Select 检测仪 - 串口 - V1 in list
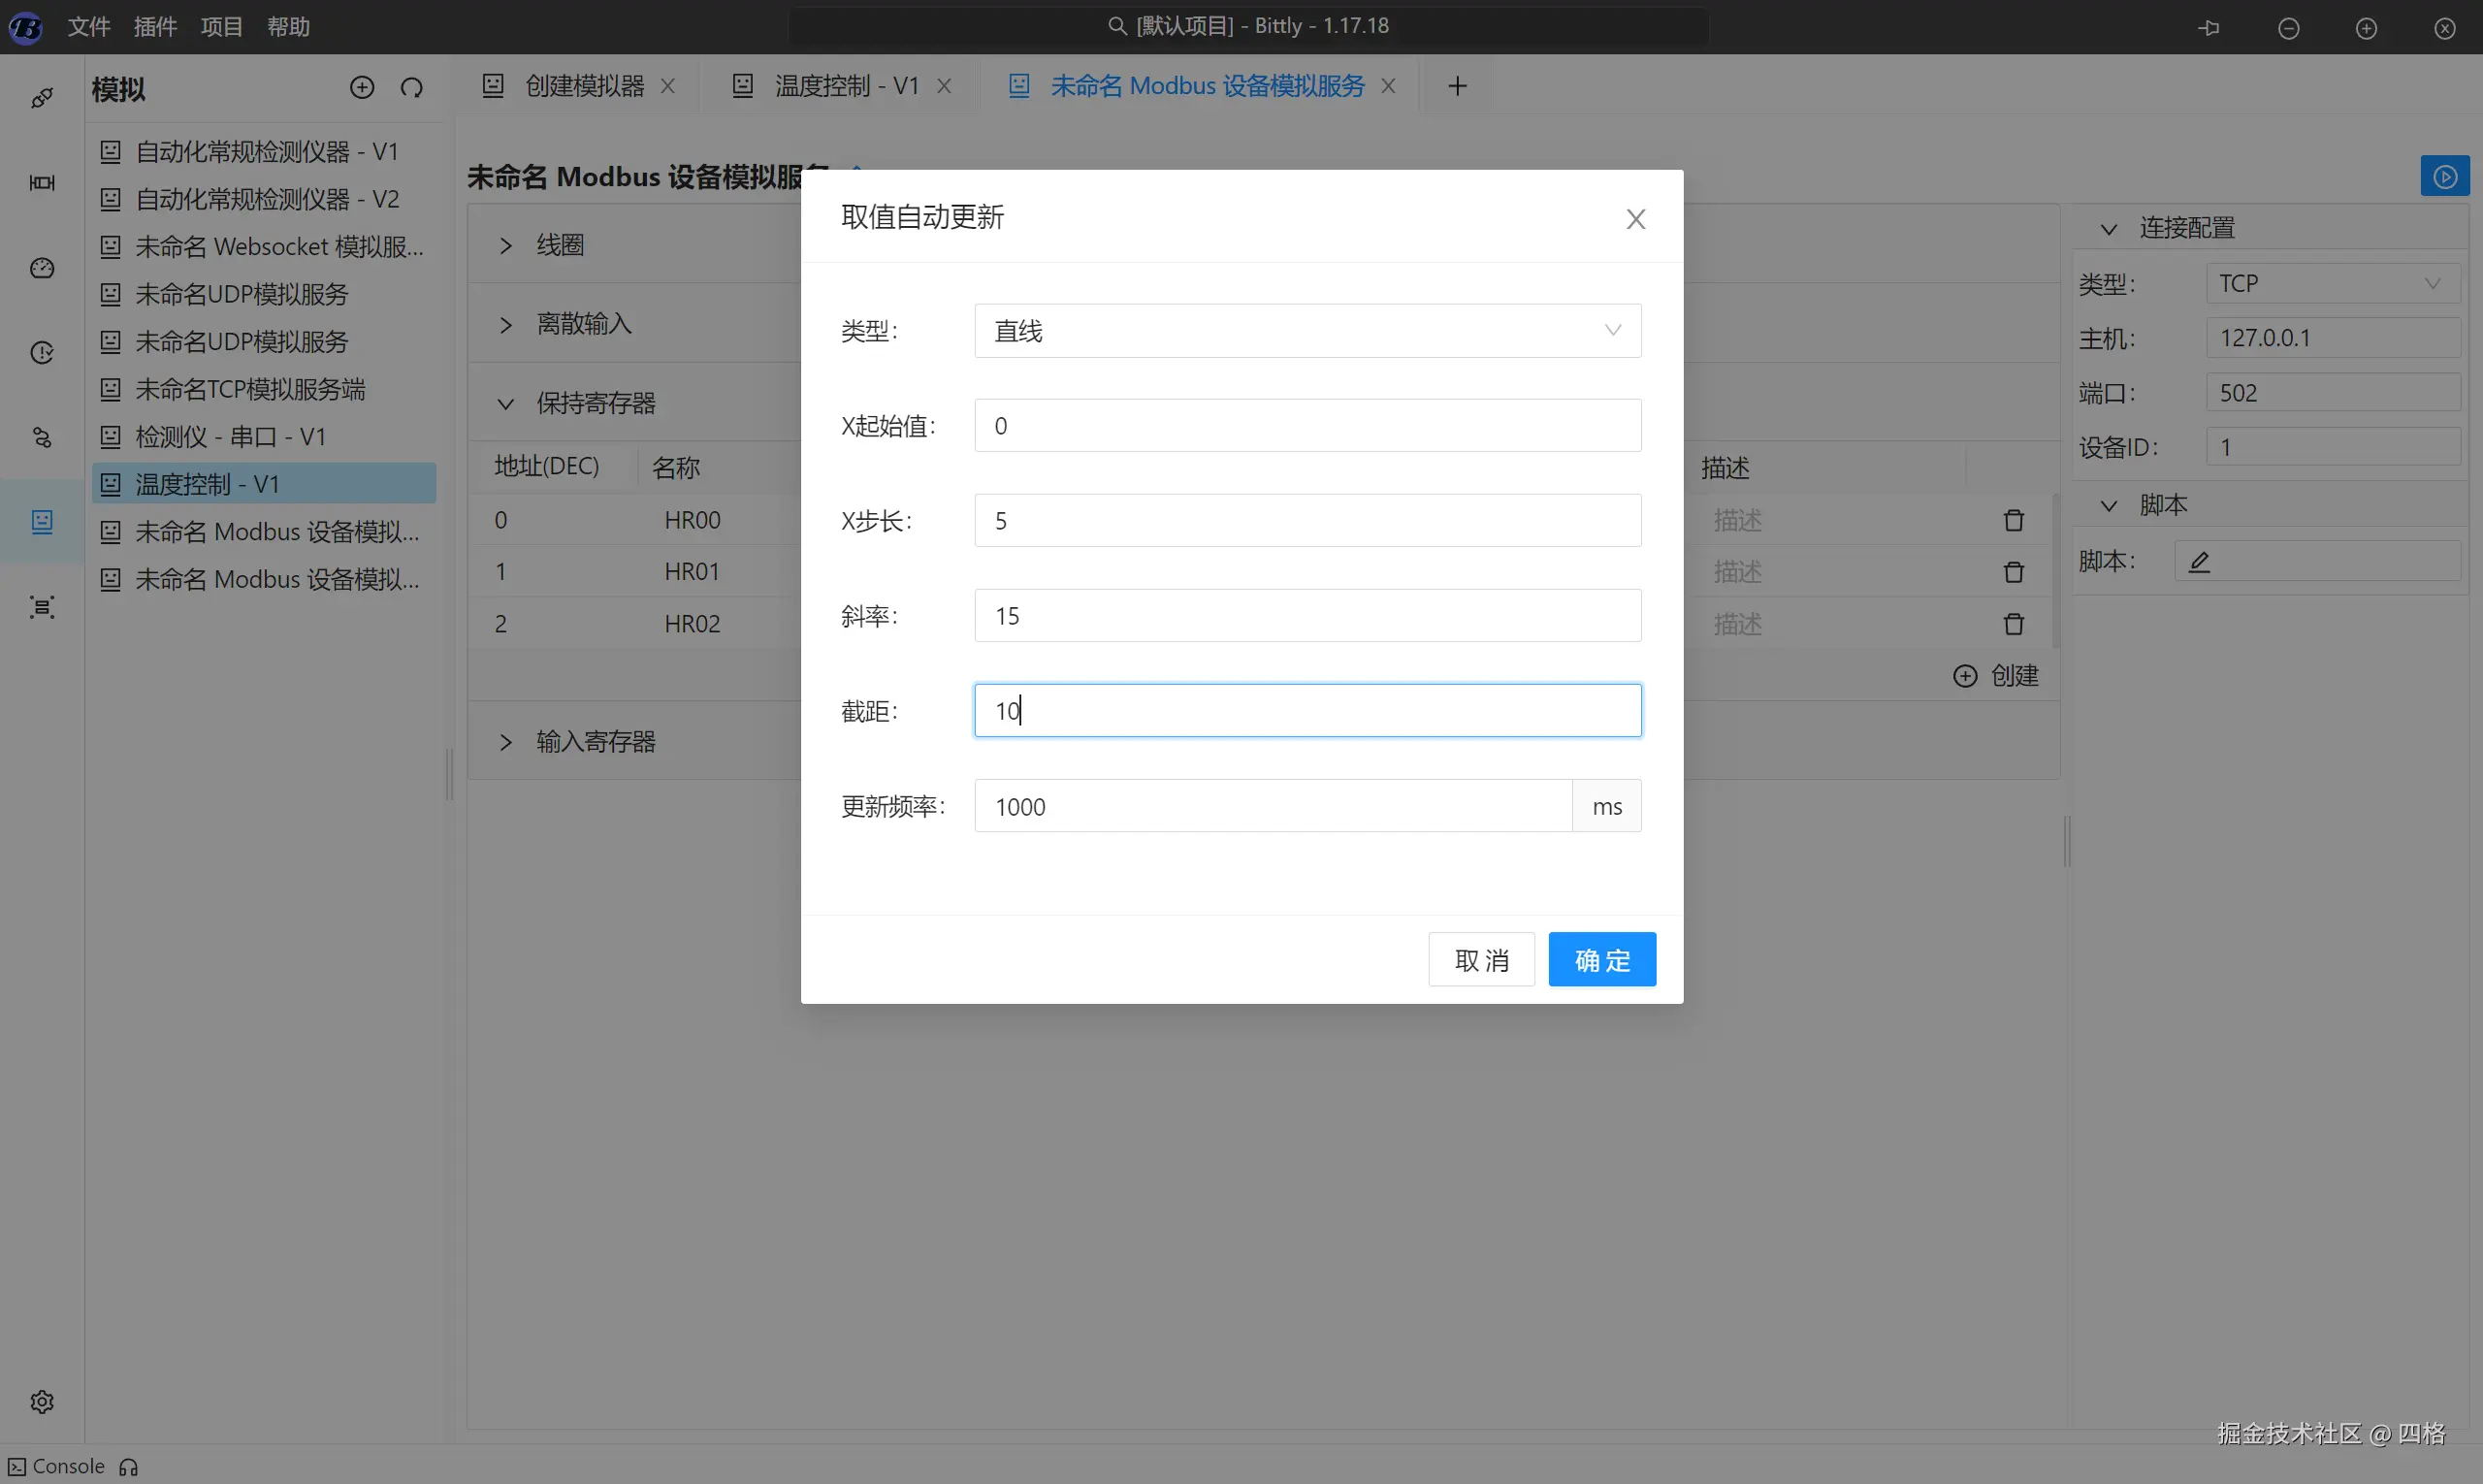This screenshot has width=2483, height=1484. click(x=230, y=437)
